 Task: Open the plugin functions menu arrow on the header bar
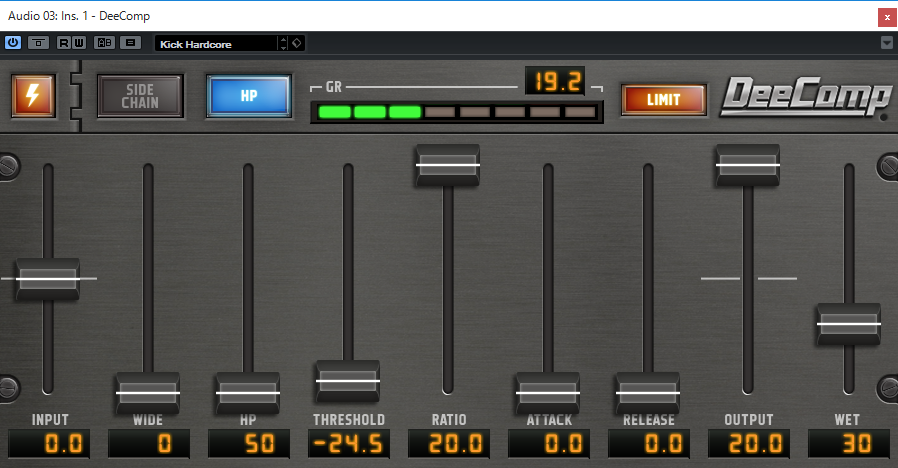coord(887,43)
